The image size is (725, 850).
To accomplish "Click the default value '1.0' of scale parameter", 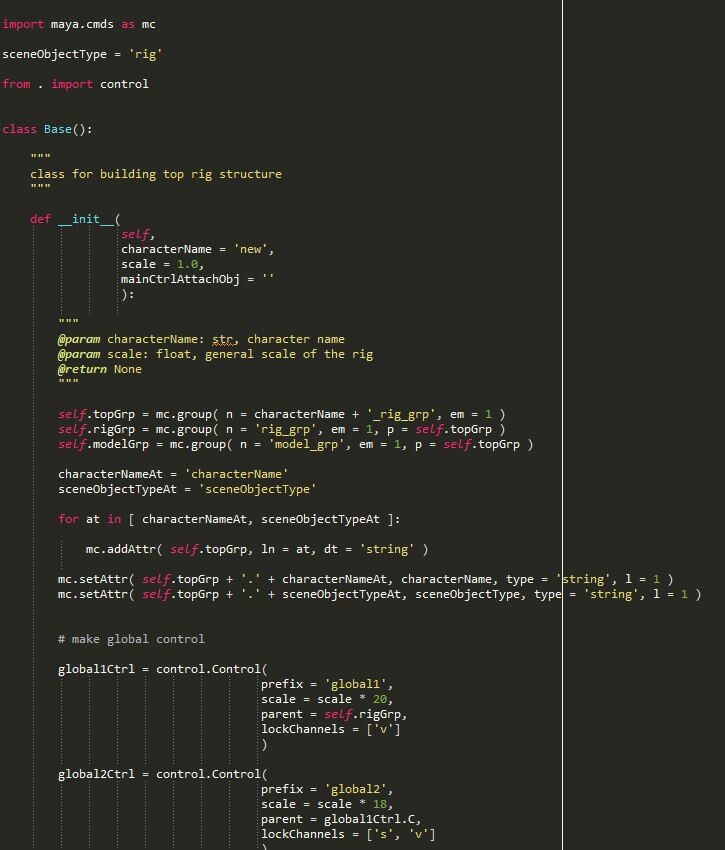I will tap(187, 264).
